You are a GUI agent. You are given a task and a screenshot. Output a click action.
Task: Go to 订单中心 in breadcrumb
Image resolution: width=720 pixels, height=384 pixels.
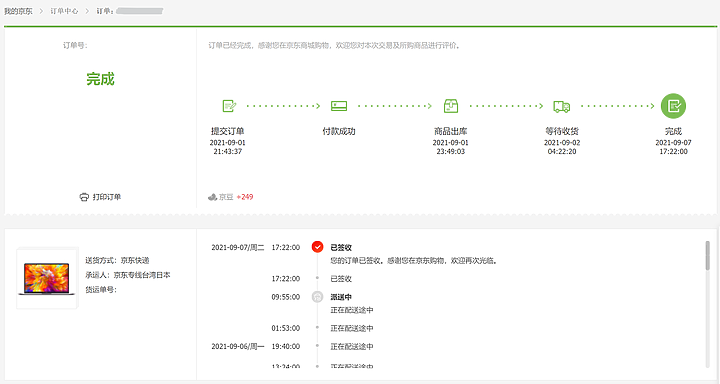[x=64, y=11]
